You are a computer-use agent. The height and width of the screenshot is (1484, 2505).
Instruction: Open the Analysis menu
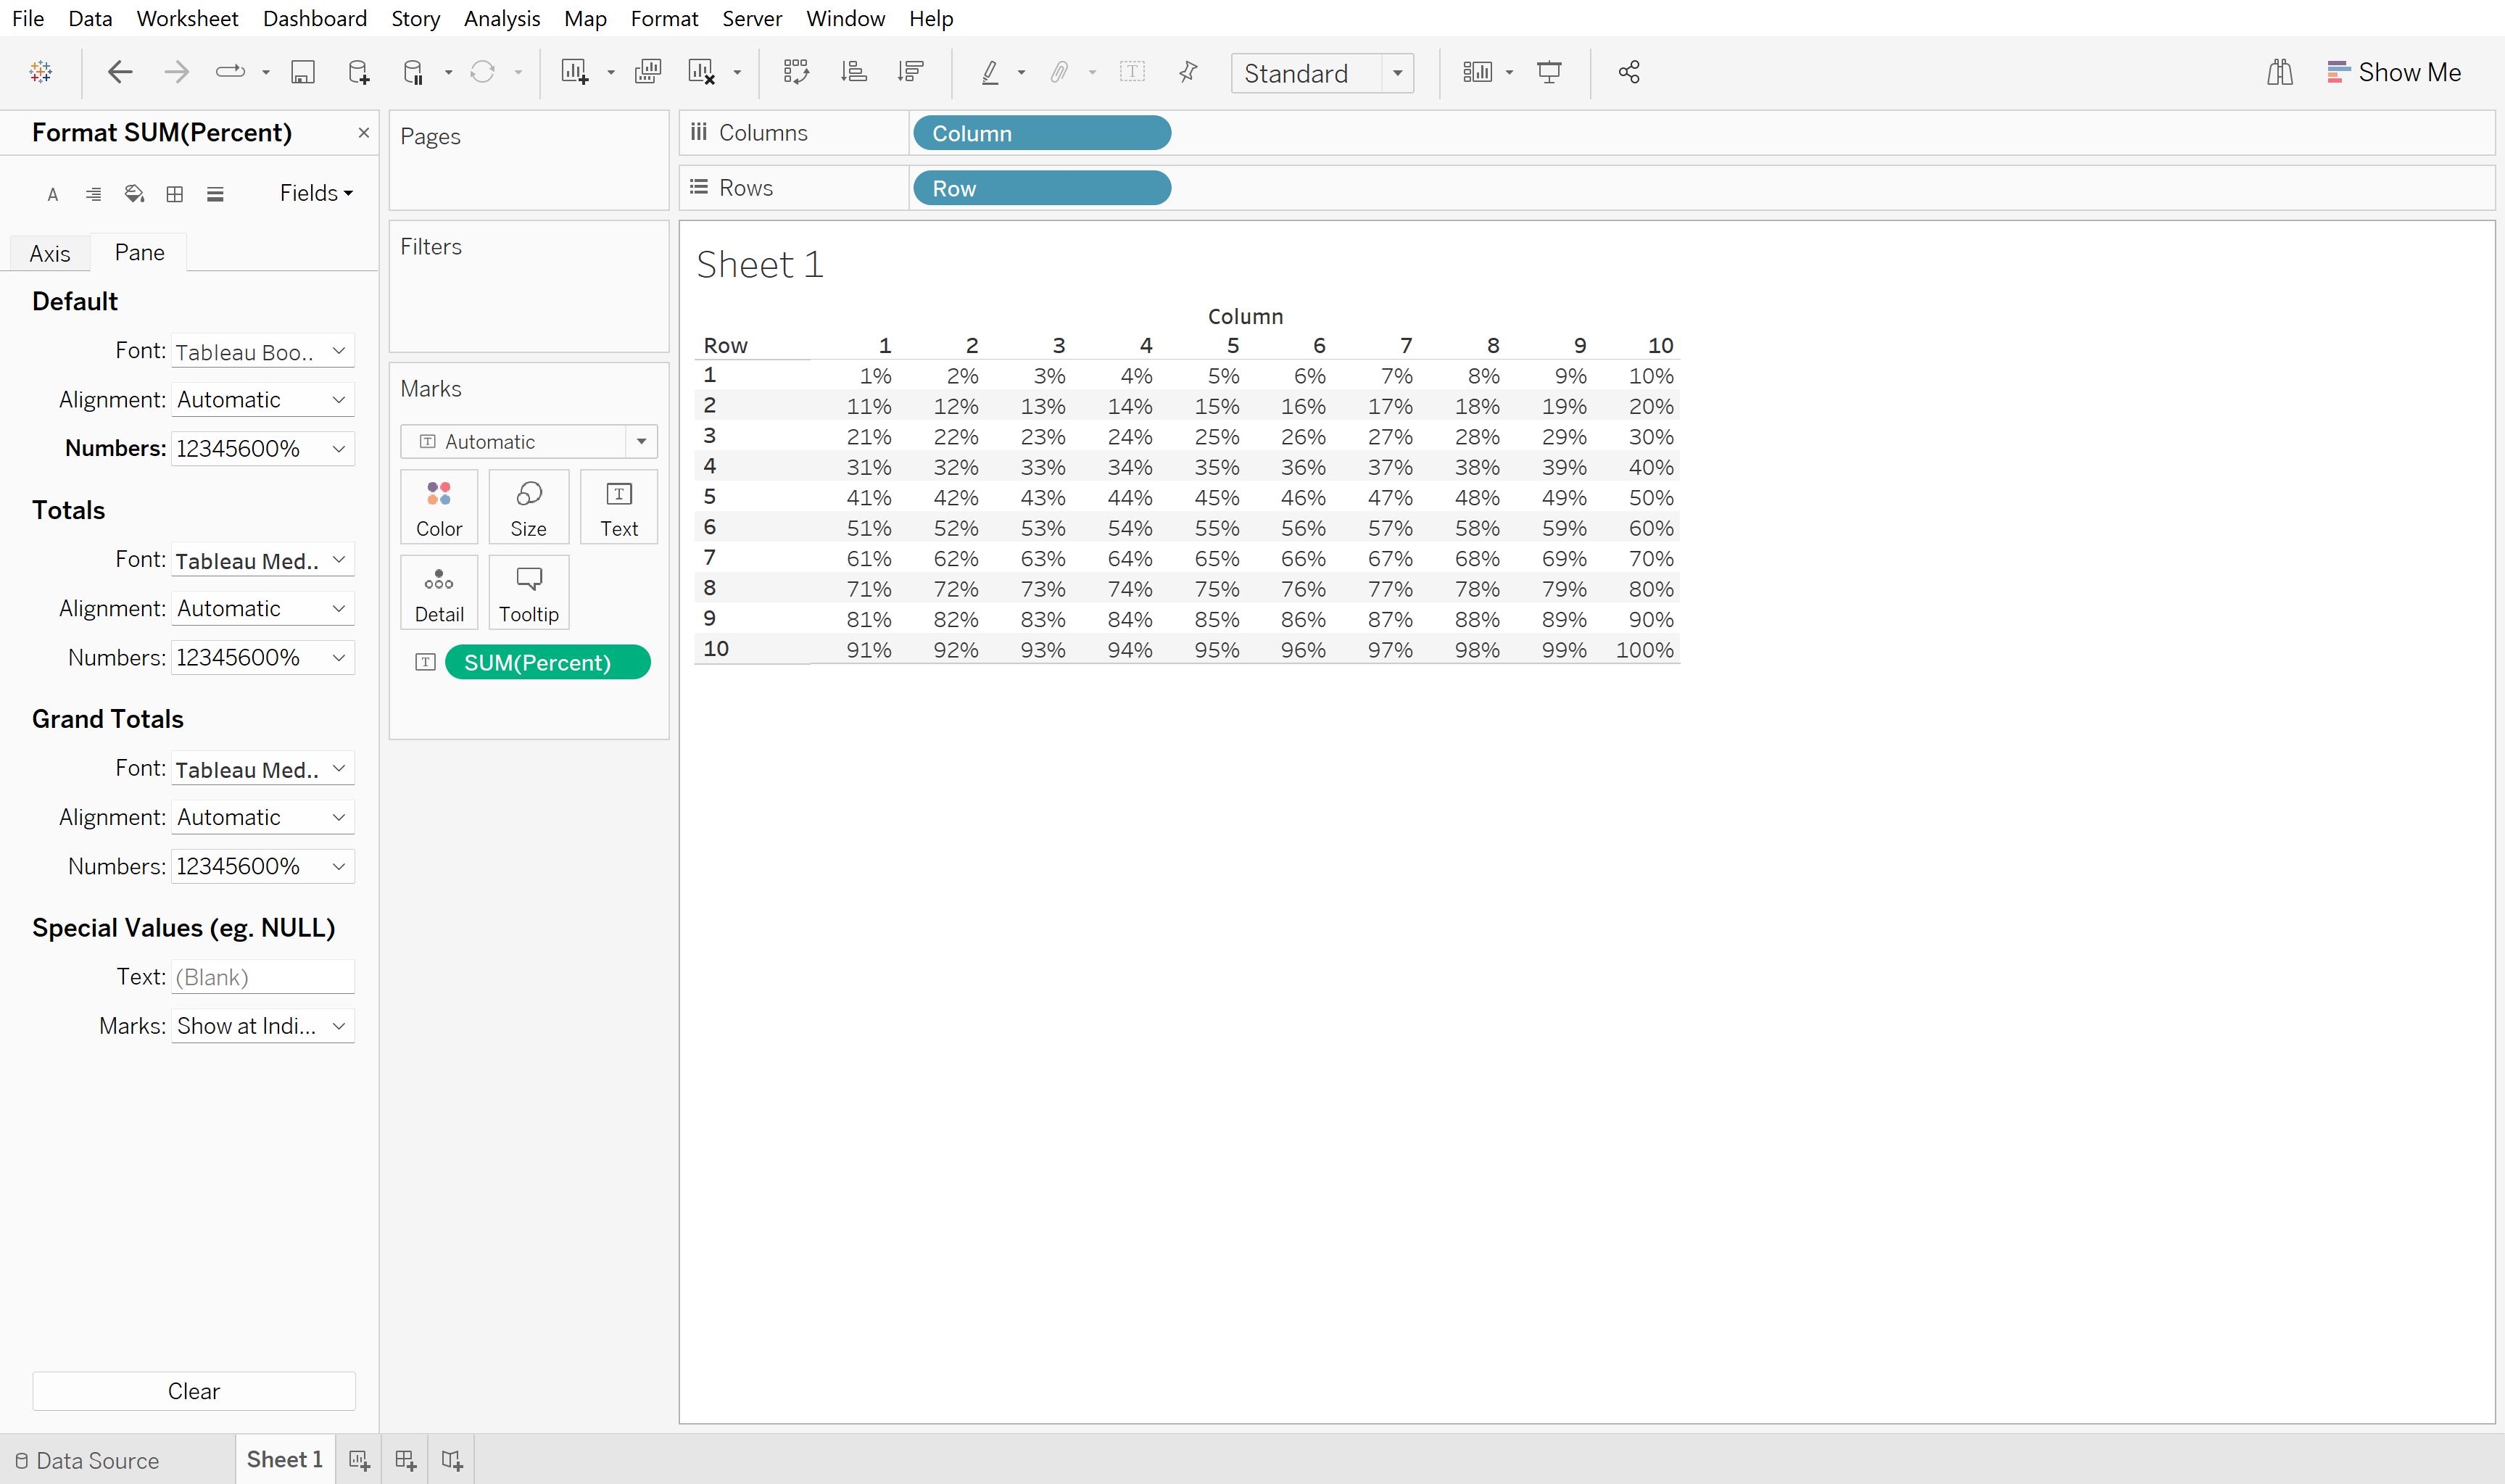click(x=501, y=18)
